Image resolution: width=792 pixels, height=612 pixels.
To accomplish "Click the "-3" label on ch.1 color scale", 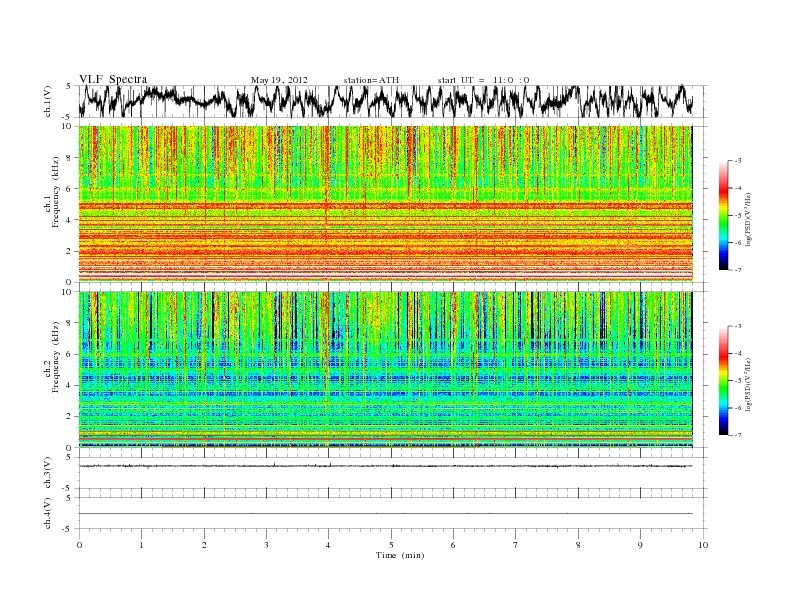I will coord(738,161).
